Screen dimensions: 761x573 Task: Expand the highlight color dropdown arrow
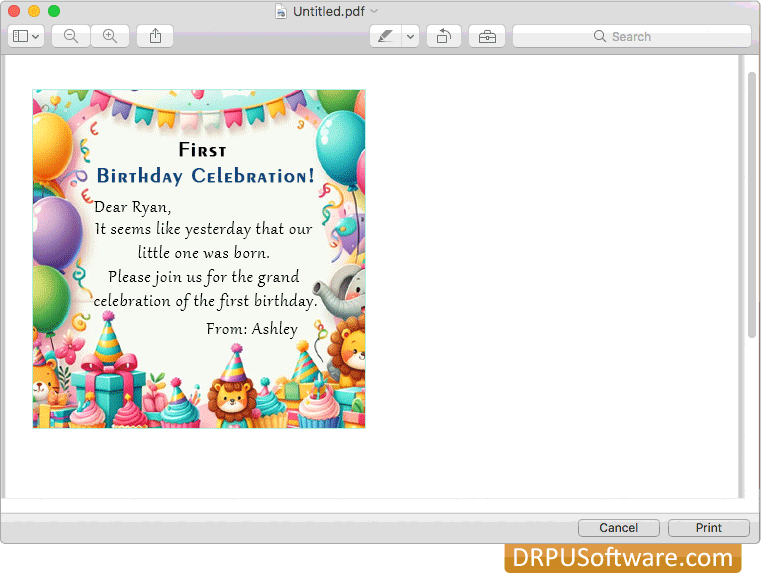[411, 36]
